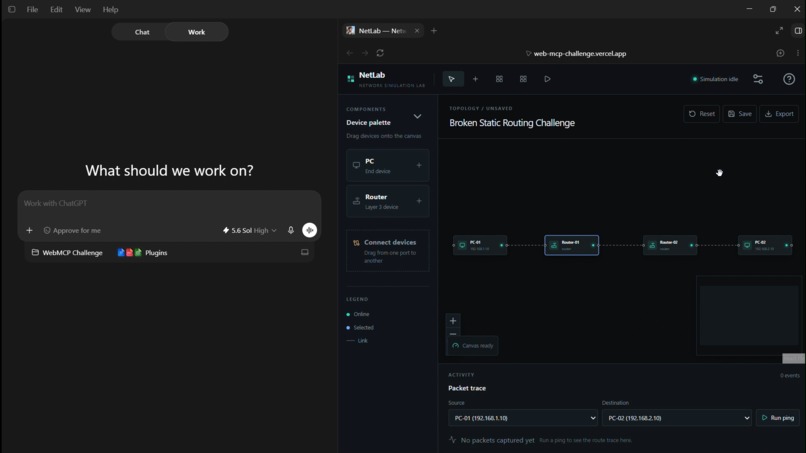Click the Canvas ready status label
Screen dimensions: 806x453
472,346
